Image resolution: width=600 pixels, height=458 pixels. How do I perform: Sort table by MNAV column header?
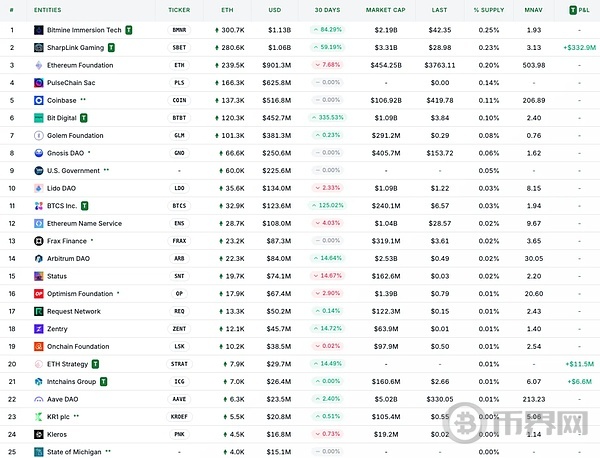[533, 10]
